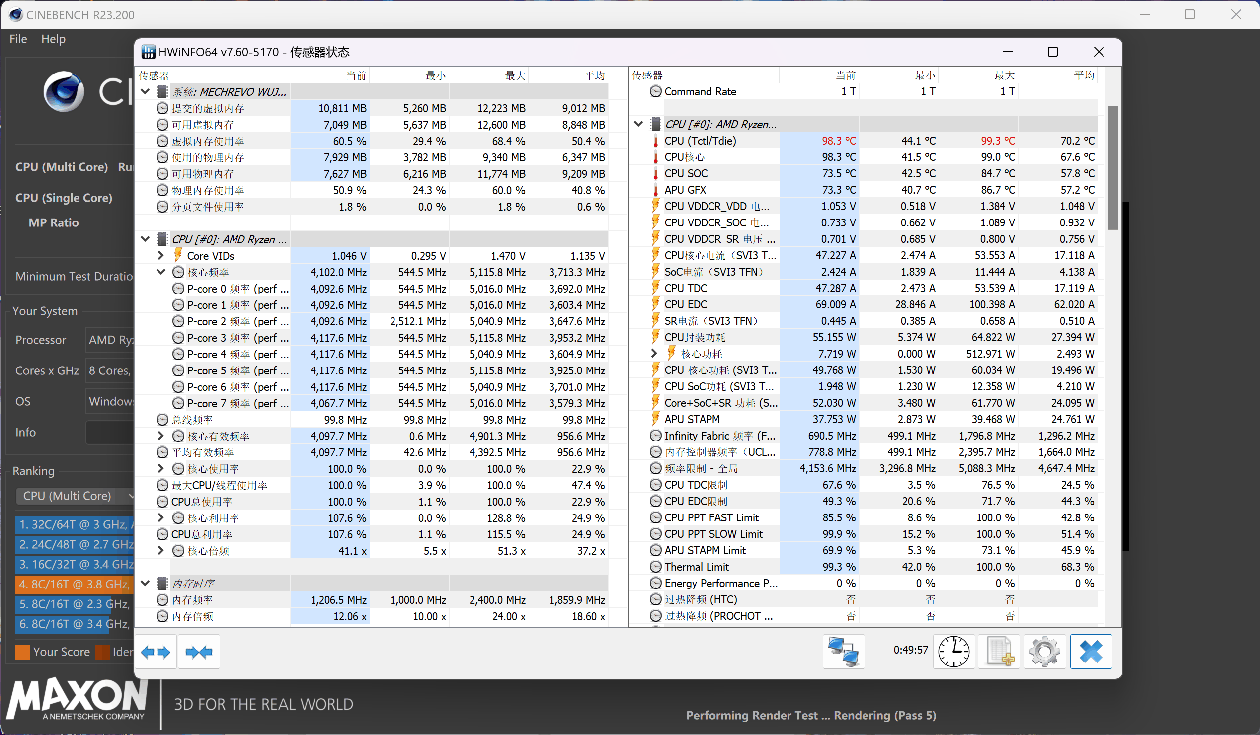
Task: Click the clock reset timer icon
Action: click(954, 652)
